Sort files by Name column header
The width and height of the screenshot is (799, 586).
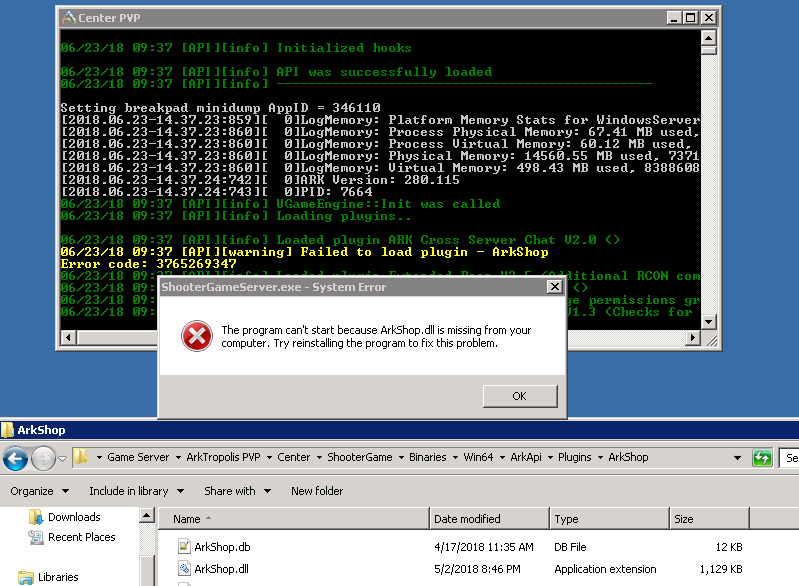(295, 519)
